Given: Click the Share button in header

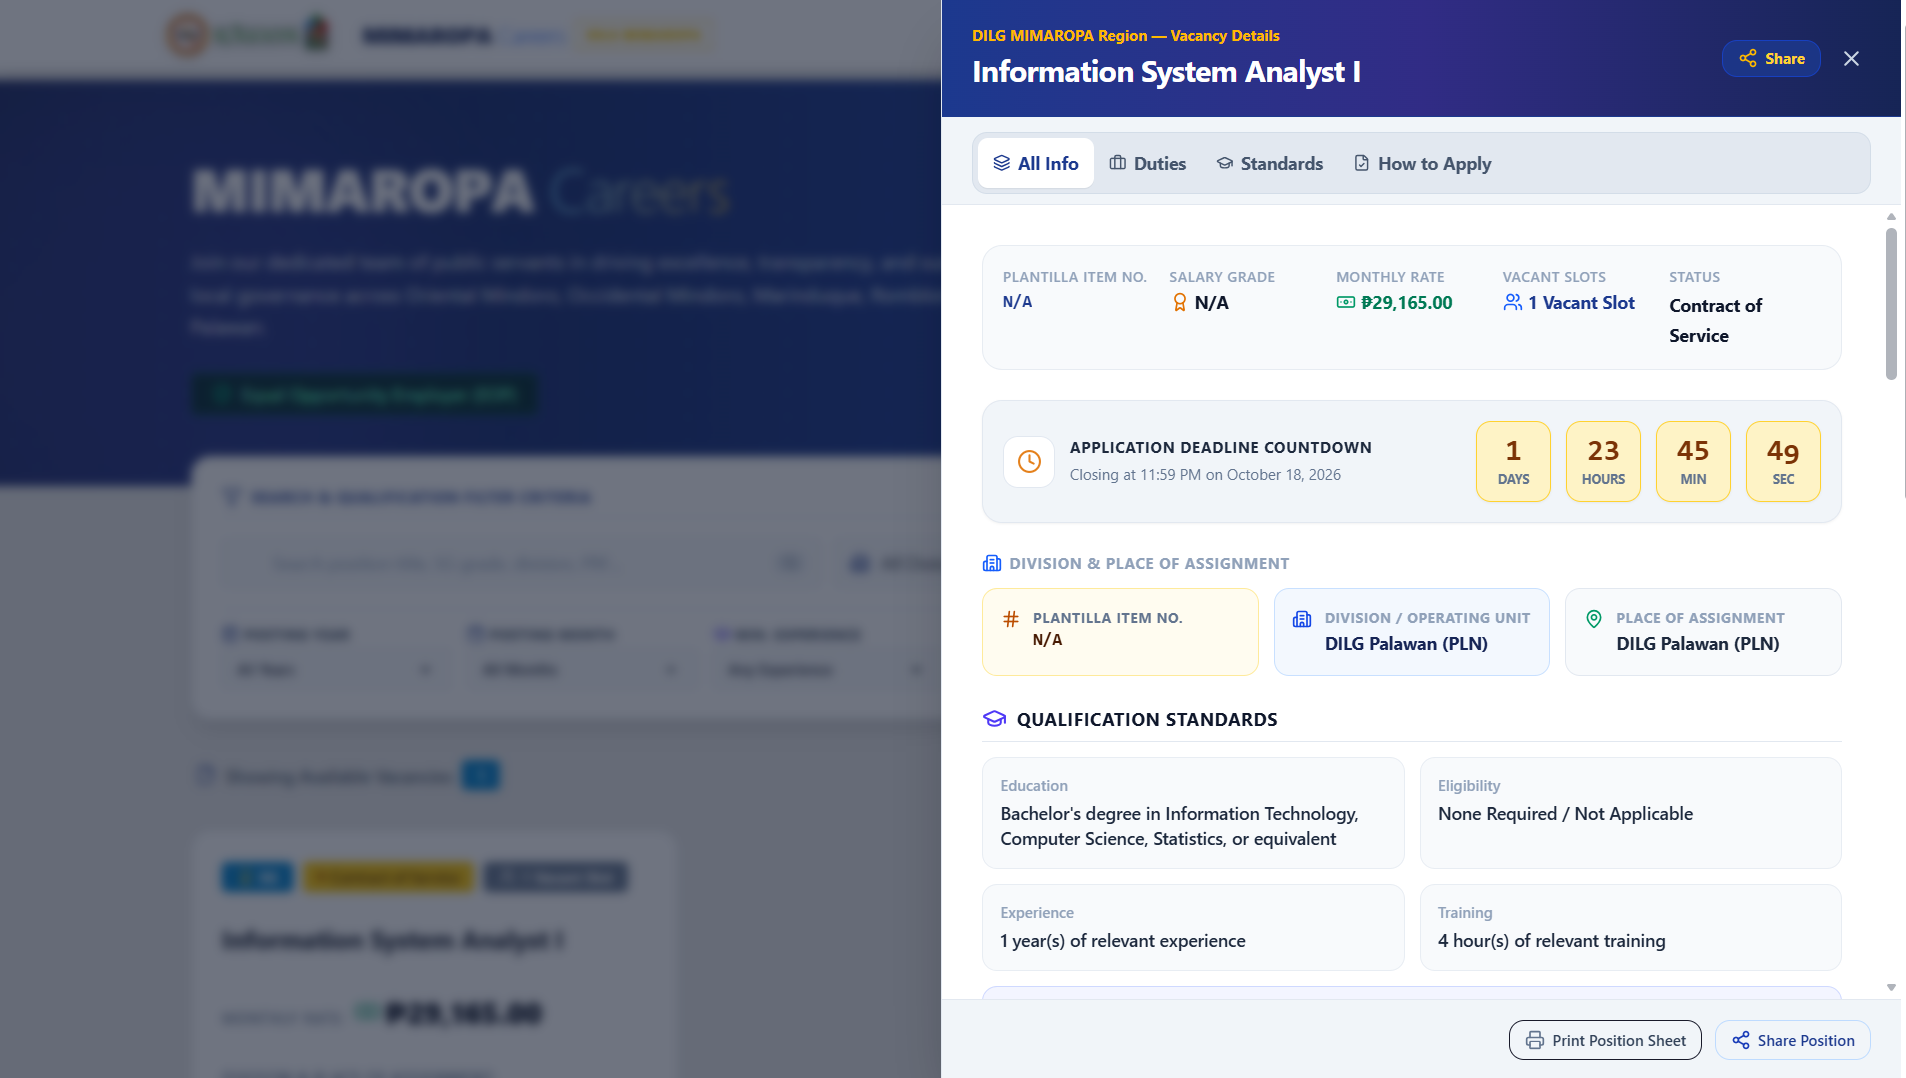Looking at the screenshot, I should [1770, 59].
